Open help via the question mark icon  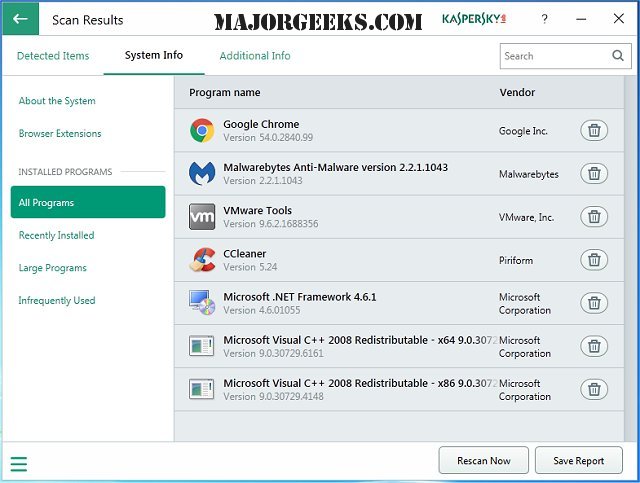[544, 19]
